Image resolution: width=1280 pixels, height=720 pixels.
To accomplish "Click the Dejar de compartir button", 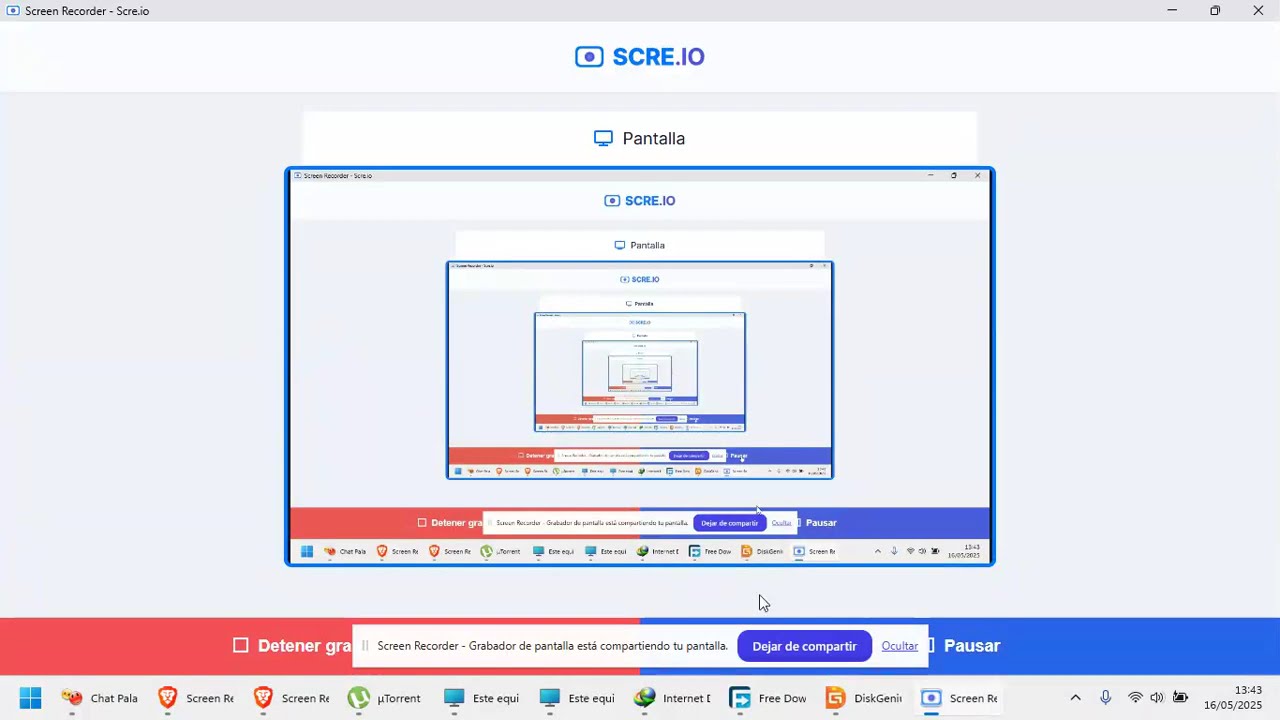I will pos(804,646).
